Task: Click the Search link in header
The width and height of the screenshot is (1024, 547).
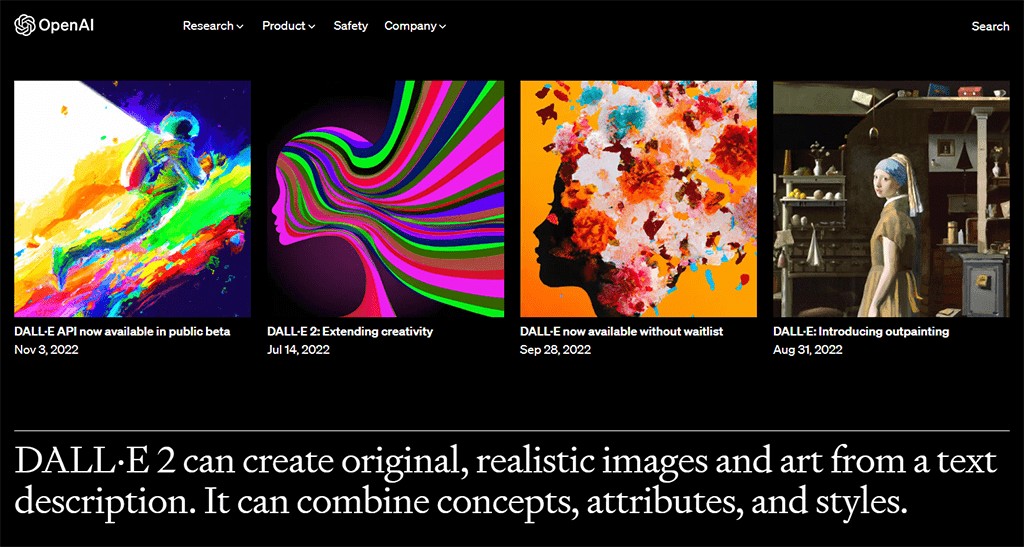Action: click(990, 26)
